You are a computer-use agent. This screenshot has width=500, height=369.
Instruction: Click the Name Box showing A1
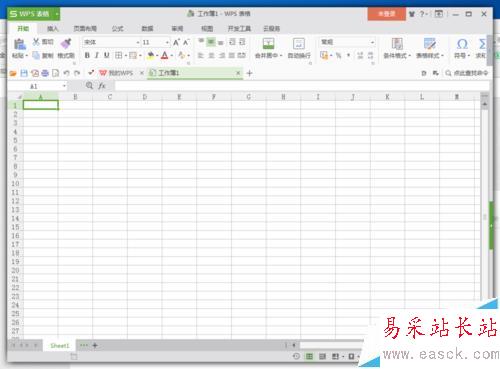click(x=37, y=86)
